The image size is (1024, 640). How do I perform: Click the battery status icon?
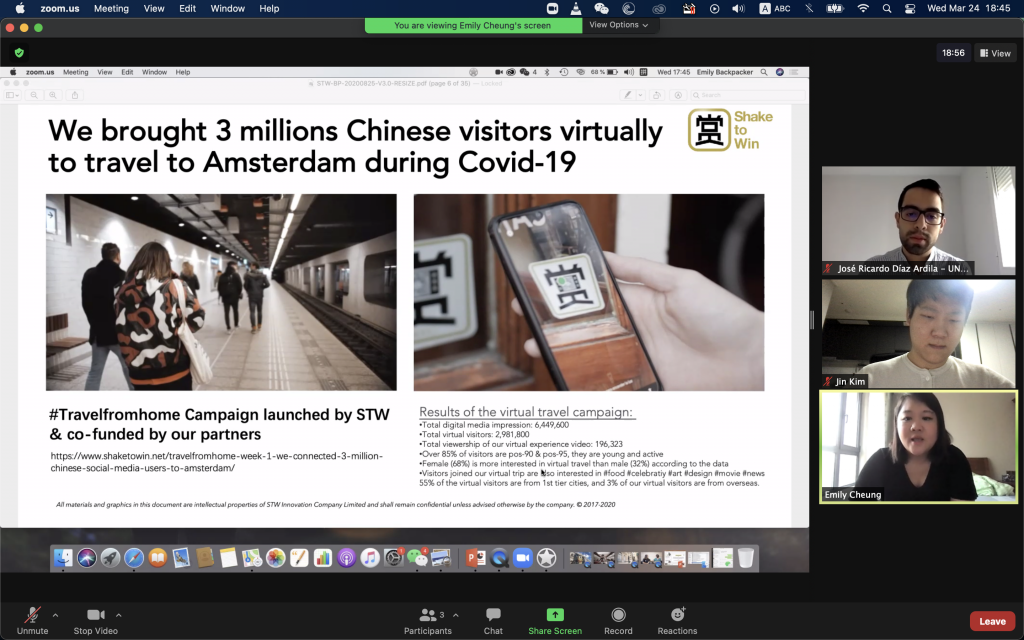[x=835, y=8]
